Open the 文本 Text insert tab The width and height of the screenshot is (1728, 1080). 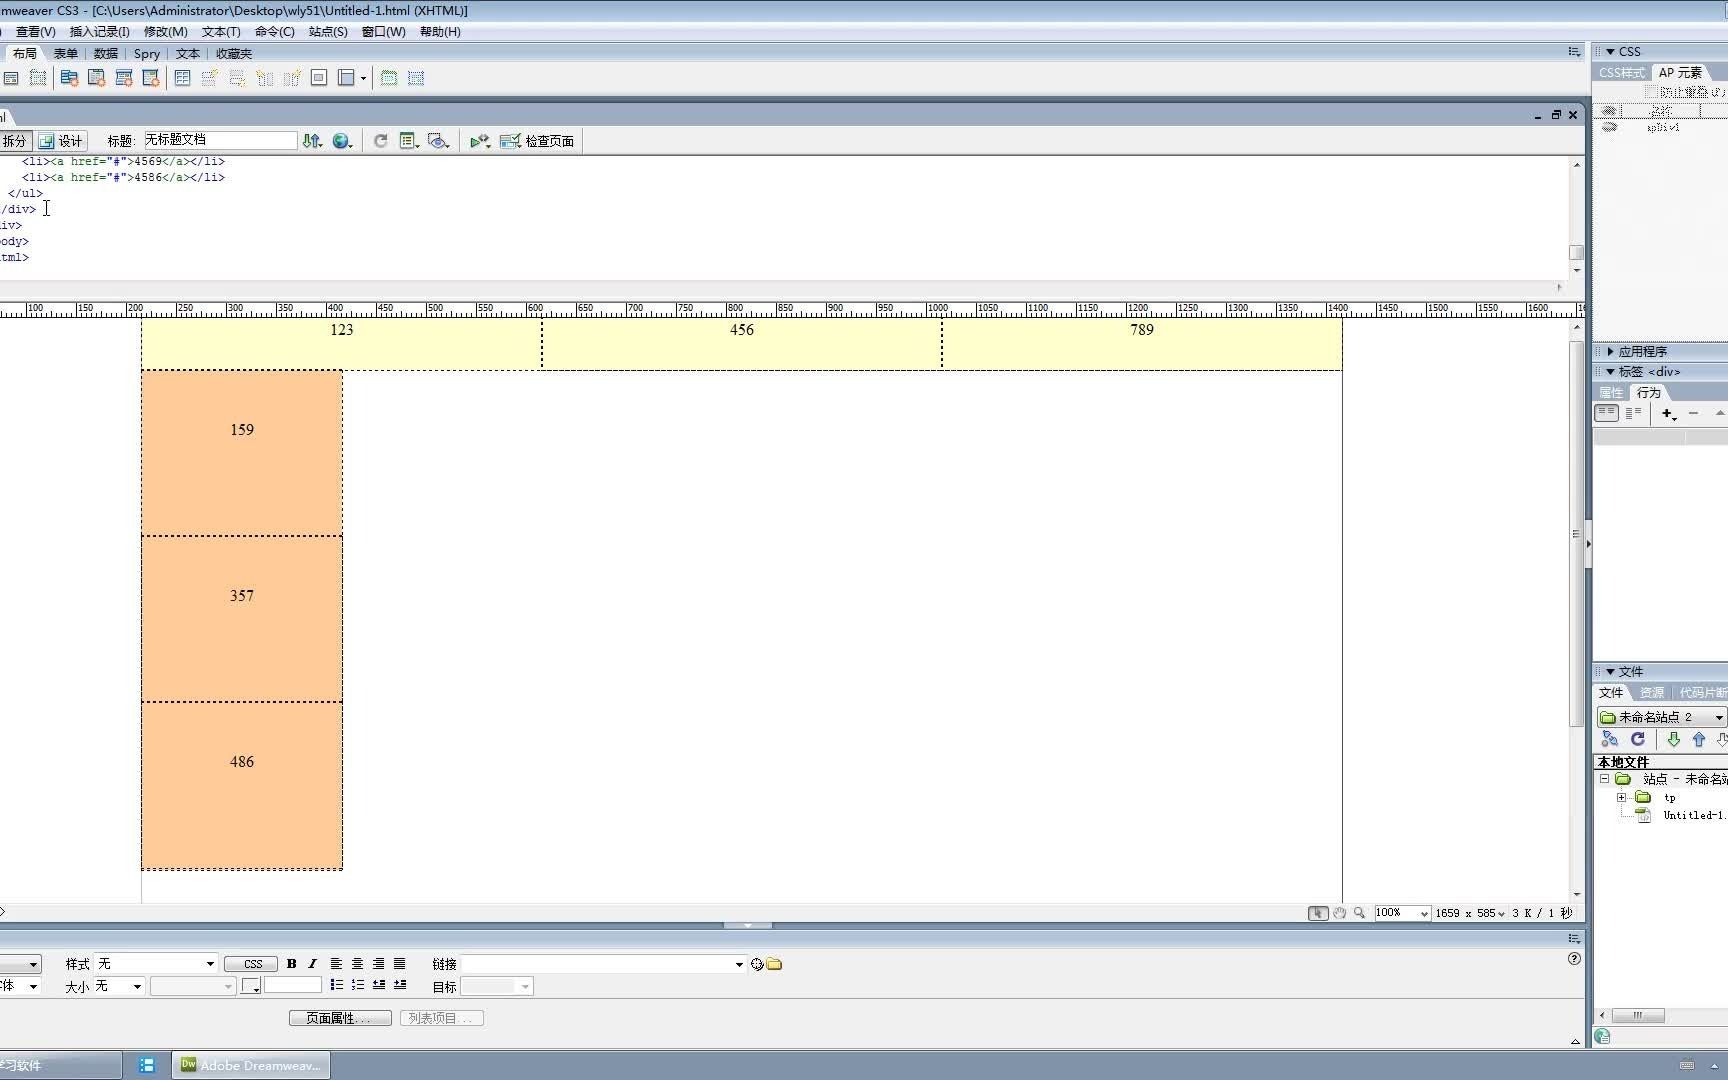pos(188,53)
